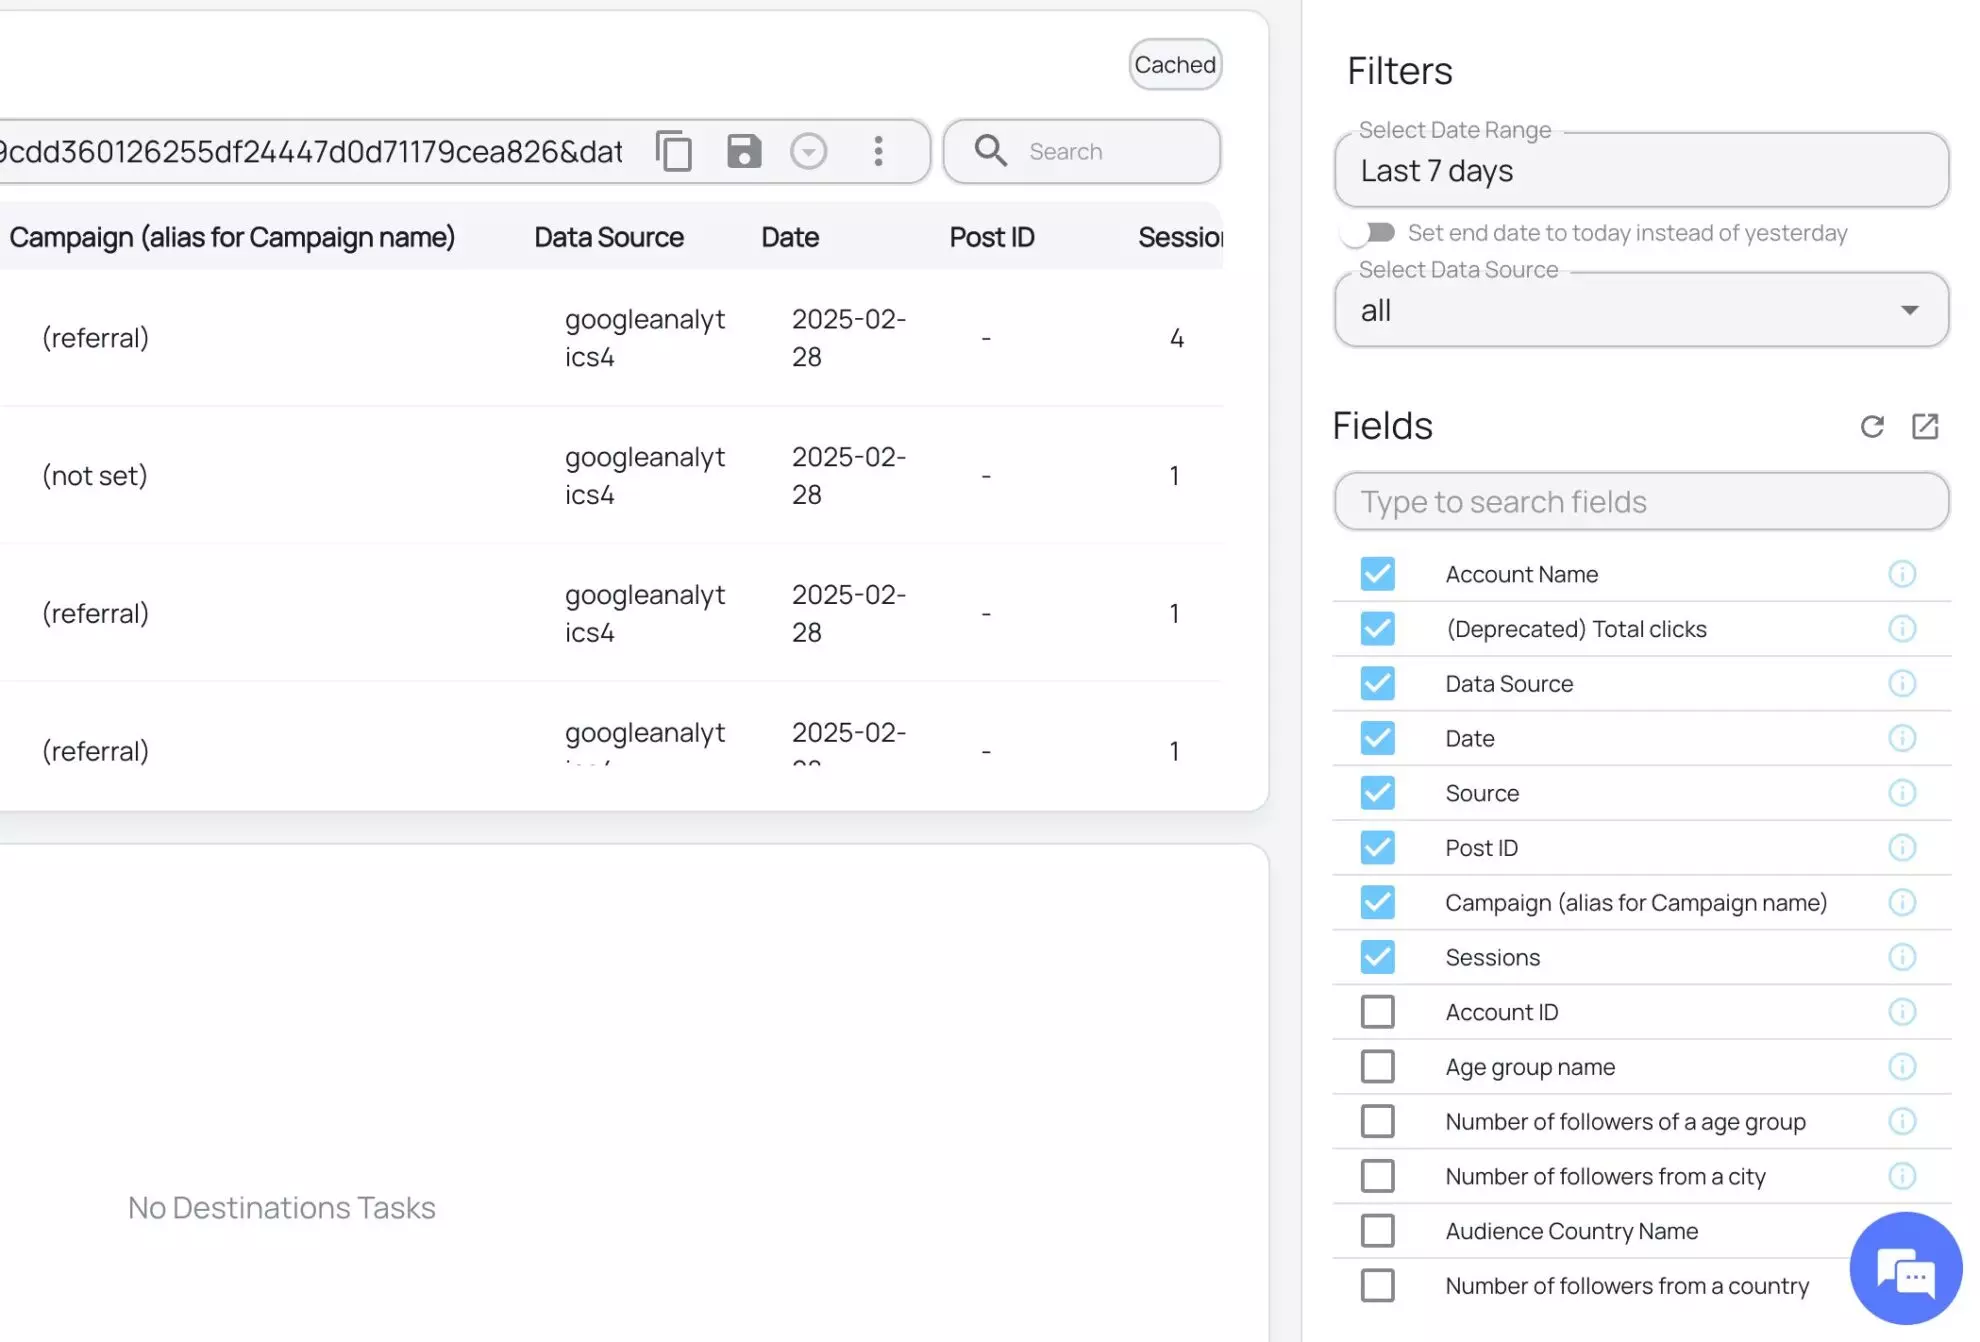Sort by Post ID column header
1980x1342 pixels.
[x=991, y=237]
